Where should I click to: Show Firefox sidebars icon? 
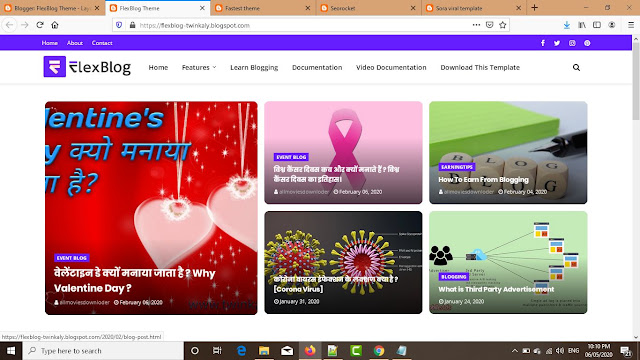[597, 25]
